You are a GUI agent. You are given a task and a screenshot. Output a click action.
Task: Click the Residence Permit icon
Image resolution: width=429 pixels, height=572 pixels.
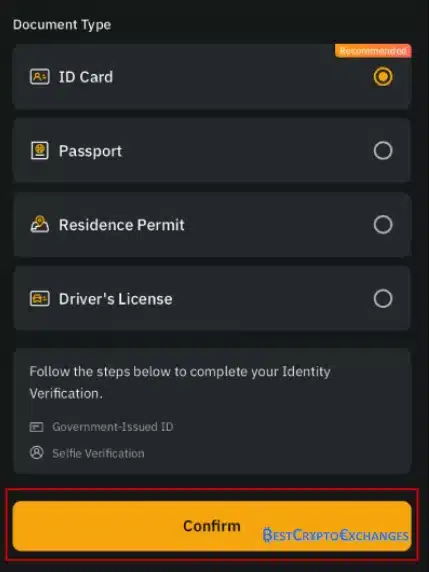point(39,224)
